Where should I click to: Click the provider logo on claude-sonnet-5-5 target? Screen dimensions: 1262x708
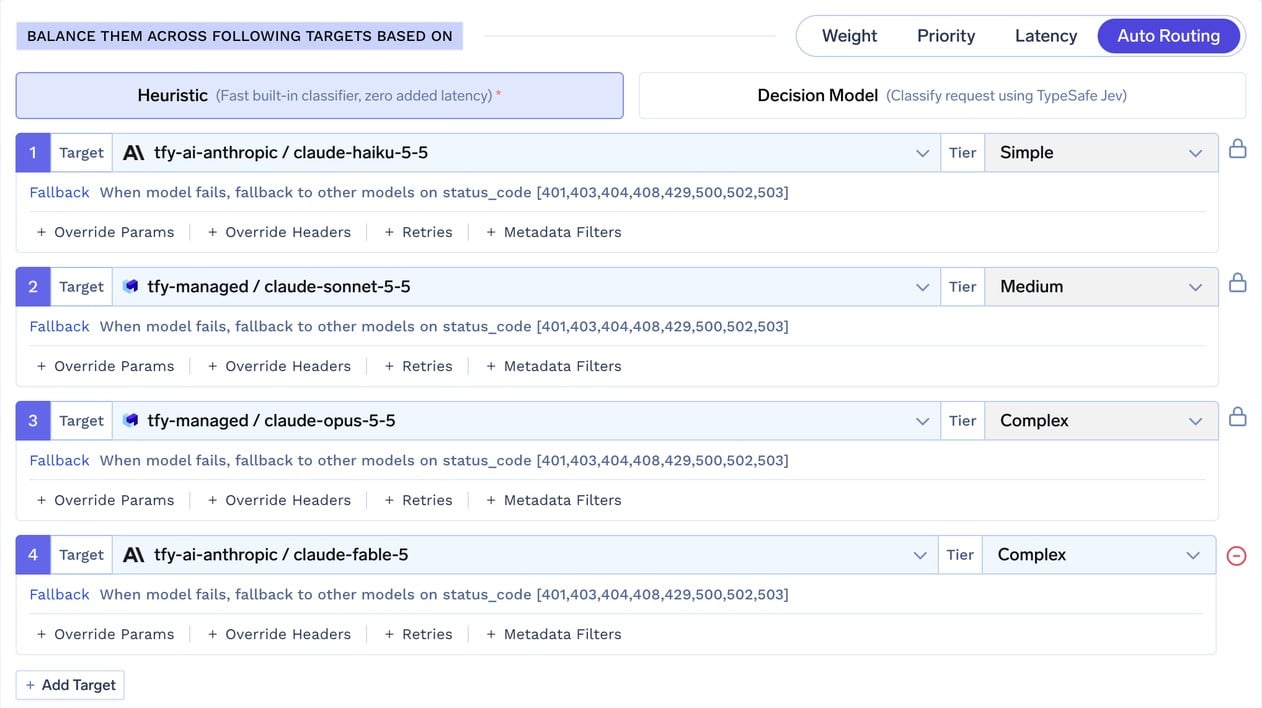[130, 287]
